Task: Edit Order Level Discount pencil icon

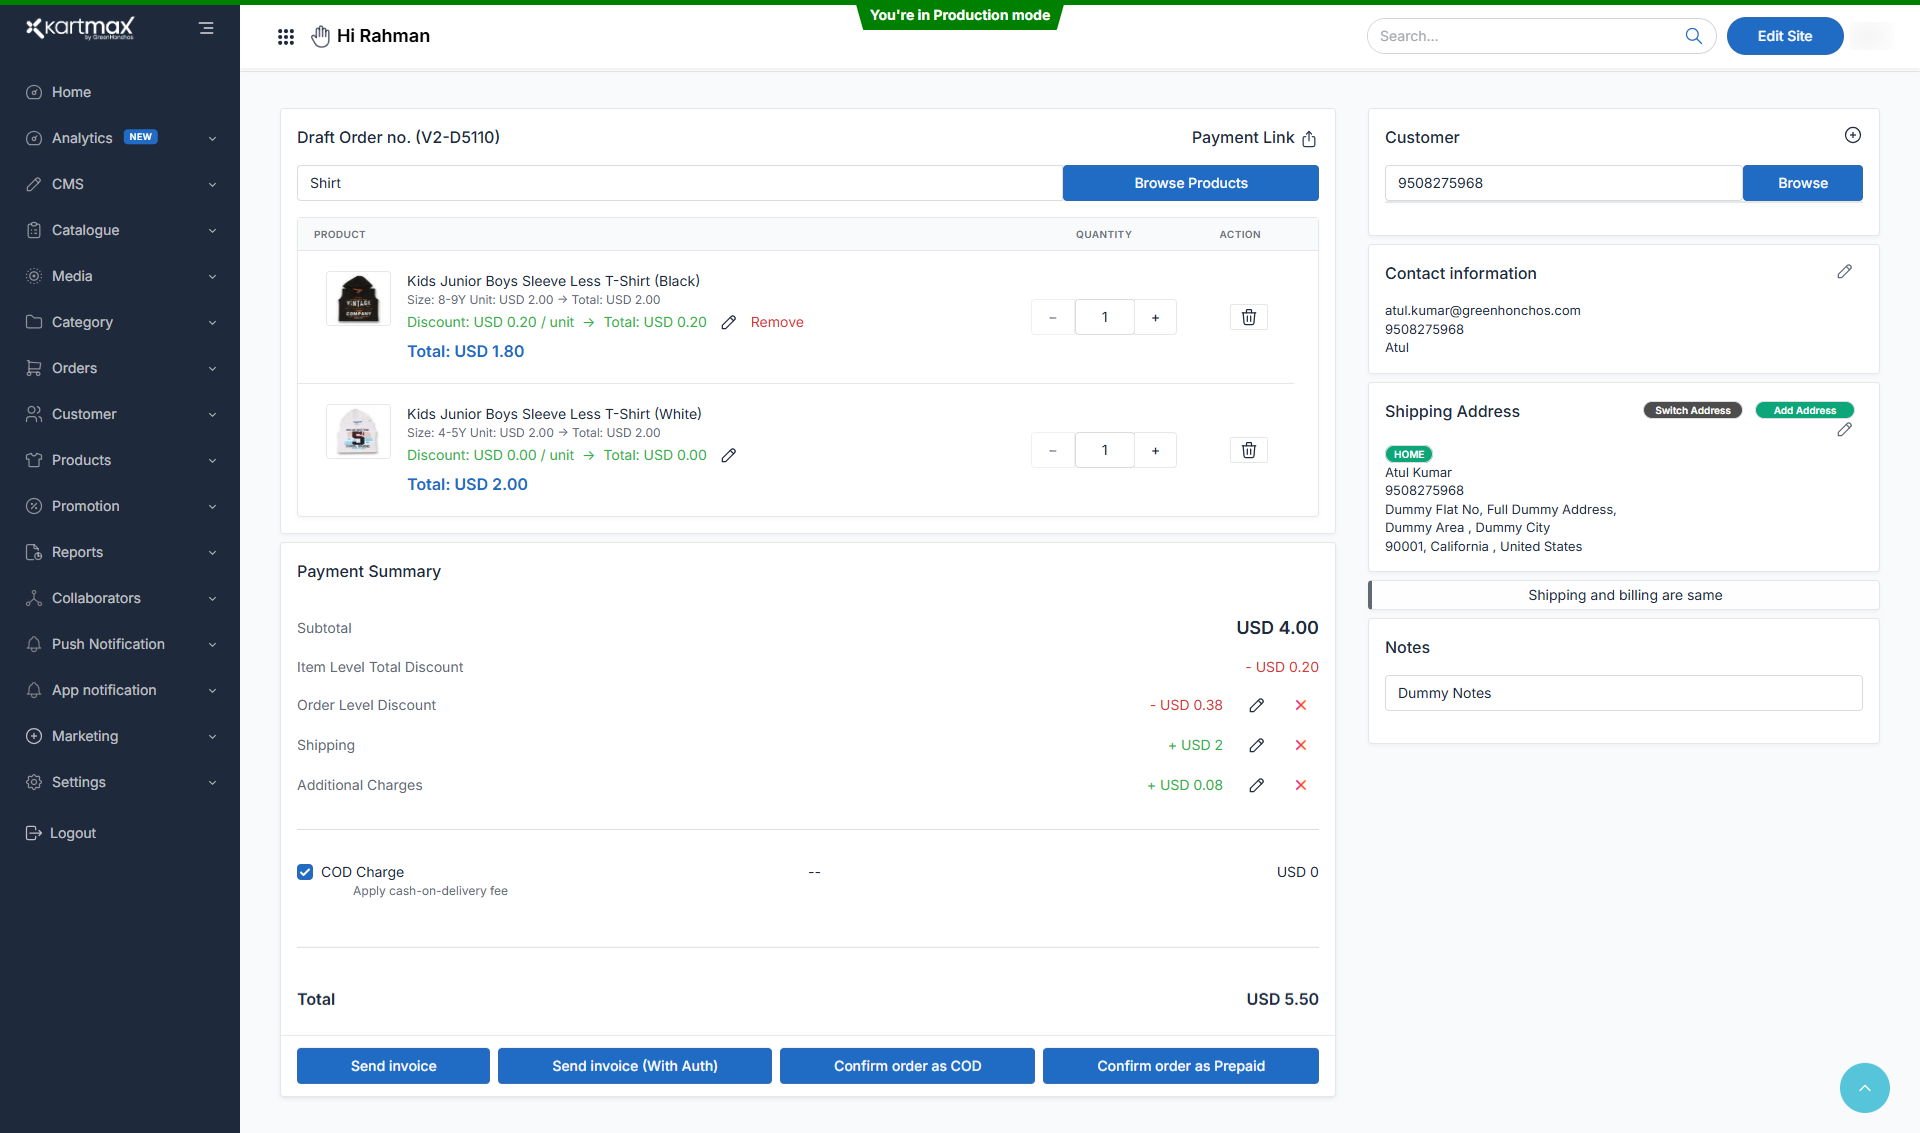Action: [1256, 705]
